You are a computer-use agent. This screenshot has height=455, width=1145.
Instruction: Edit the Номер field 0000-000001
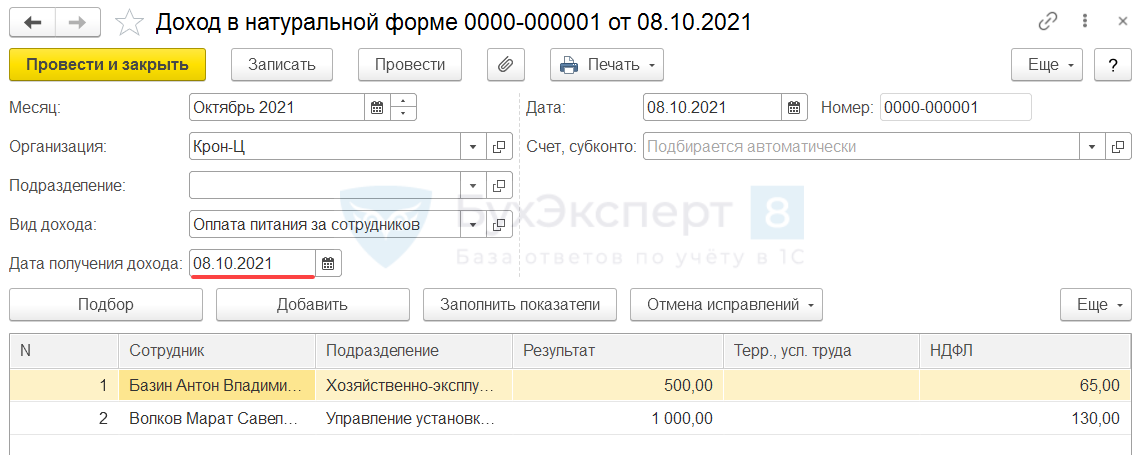(x=956, y=107)
